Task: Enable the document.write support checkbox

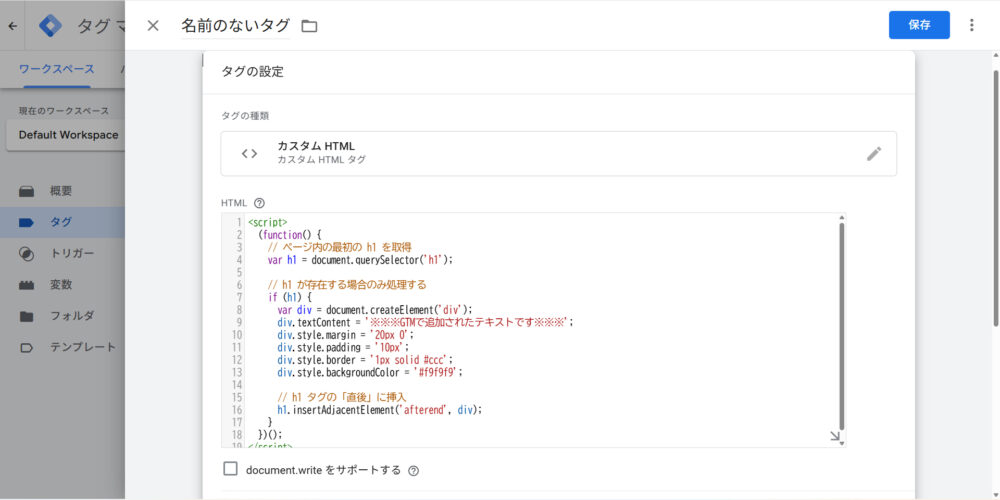Action: click(x=230, y=469)
